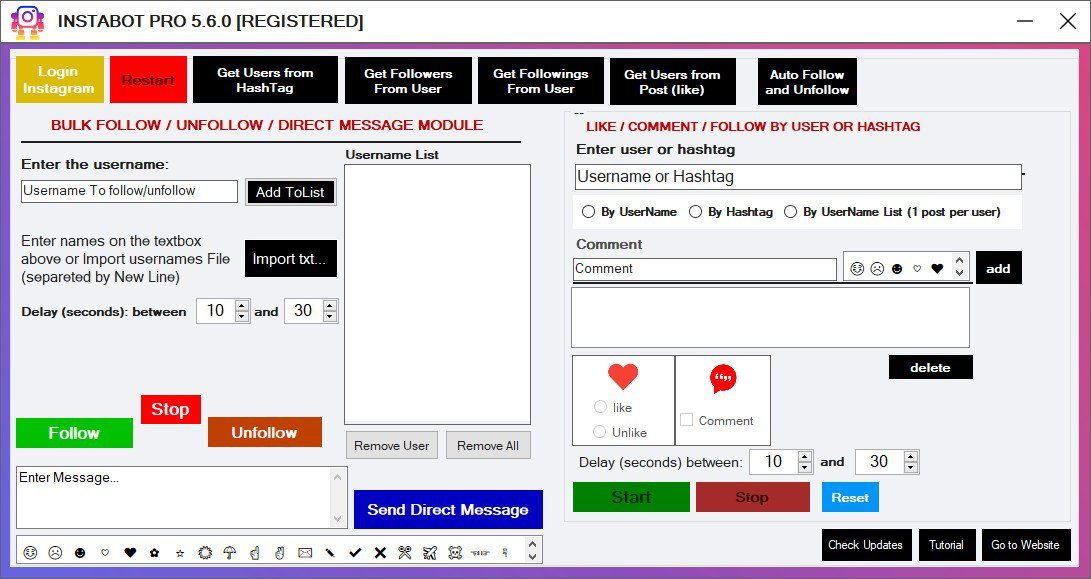Screen dimensions: 1091x579
Task: Click the scissors emoji icon
Action: tap(403, 550)
